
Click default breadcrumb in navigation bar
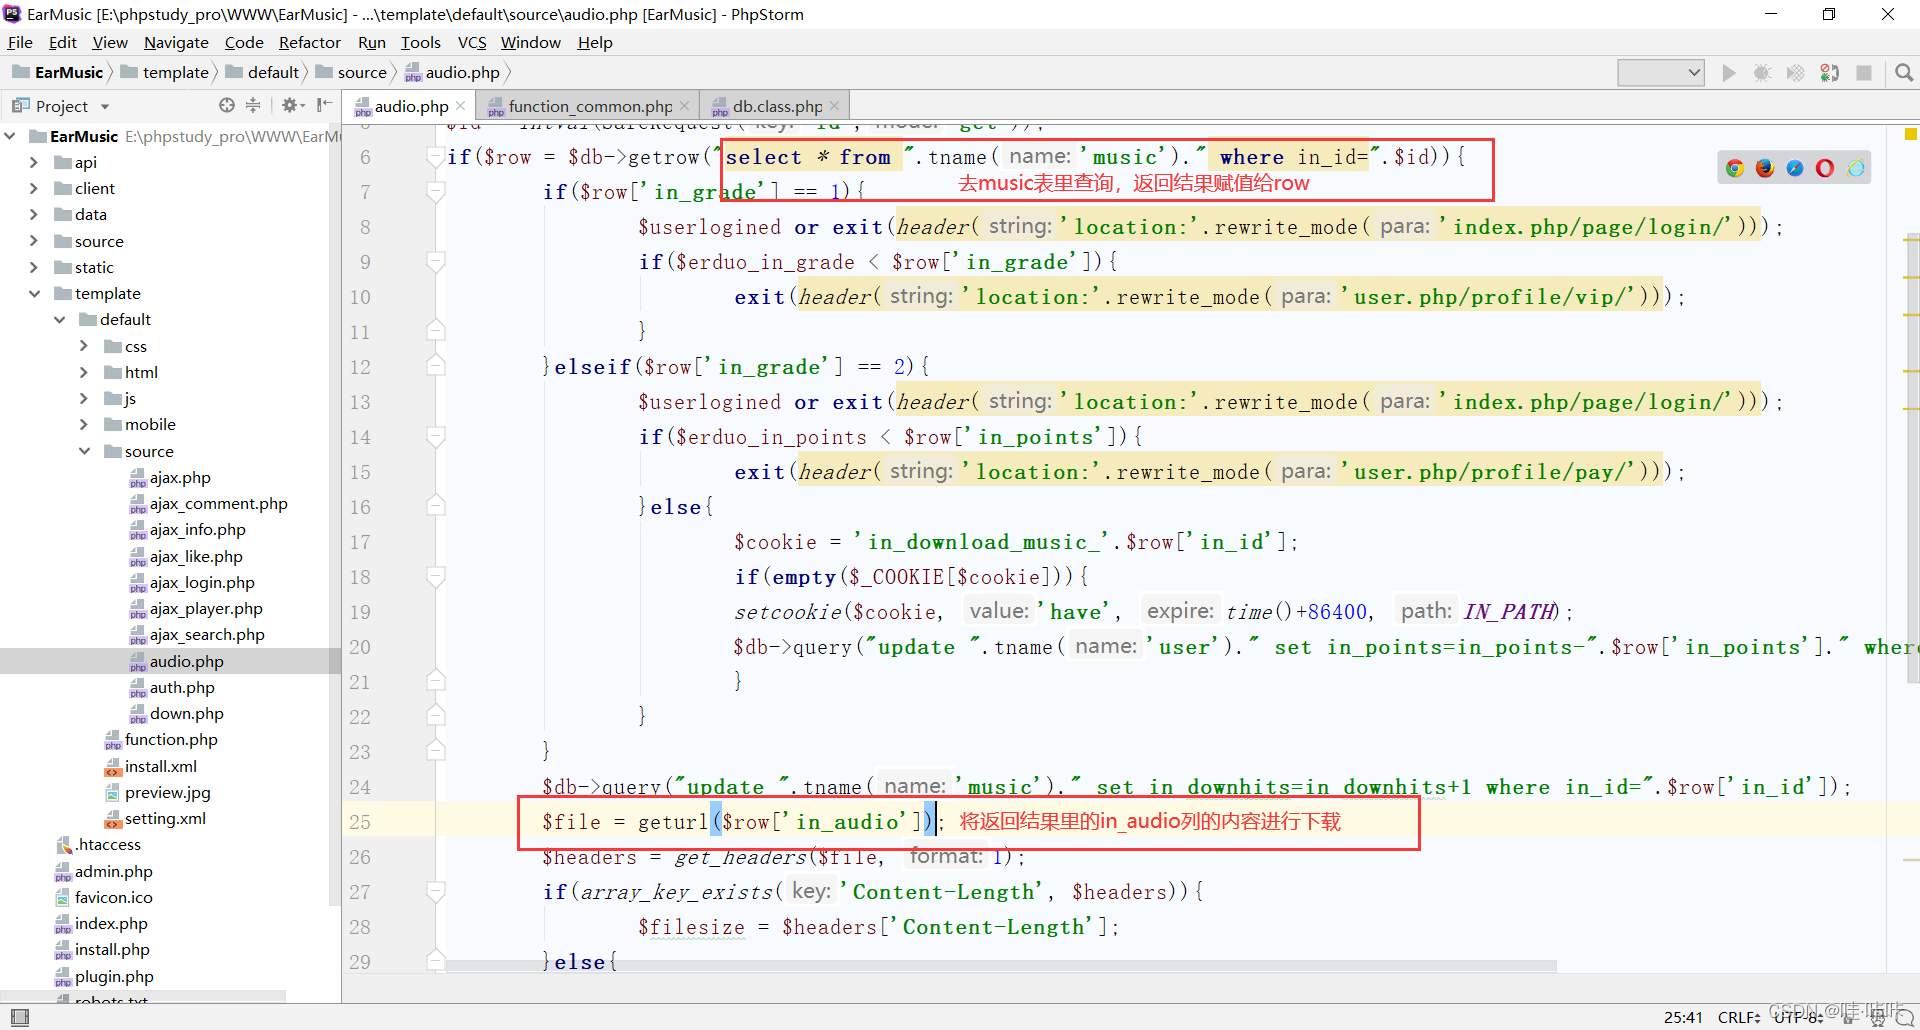click(263, 72)
